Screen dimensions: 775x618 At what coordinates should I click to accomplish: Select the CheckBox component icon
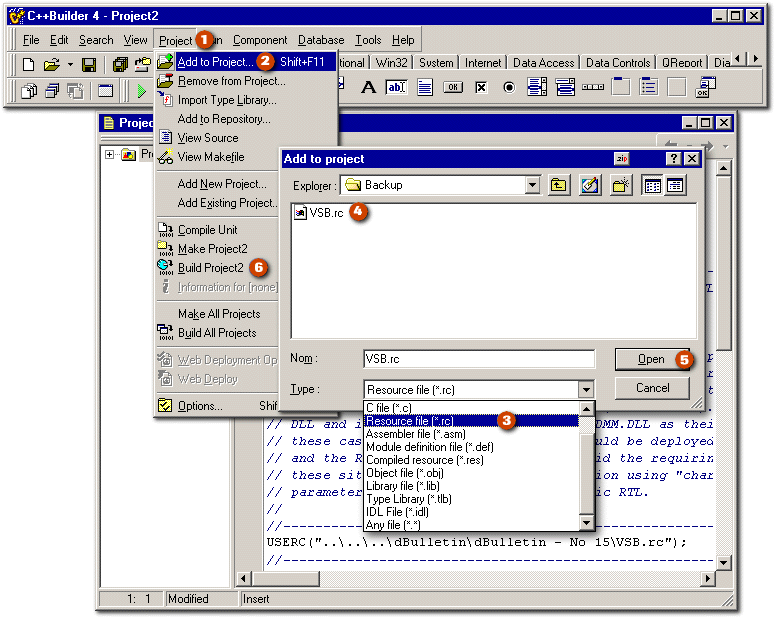pos(481,88)
